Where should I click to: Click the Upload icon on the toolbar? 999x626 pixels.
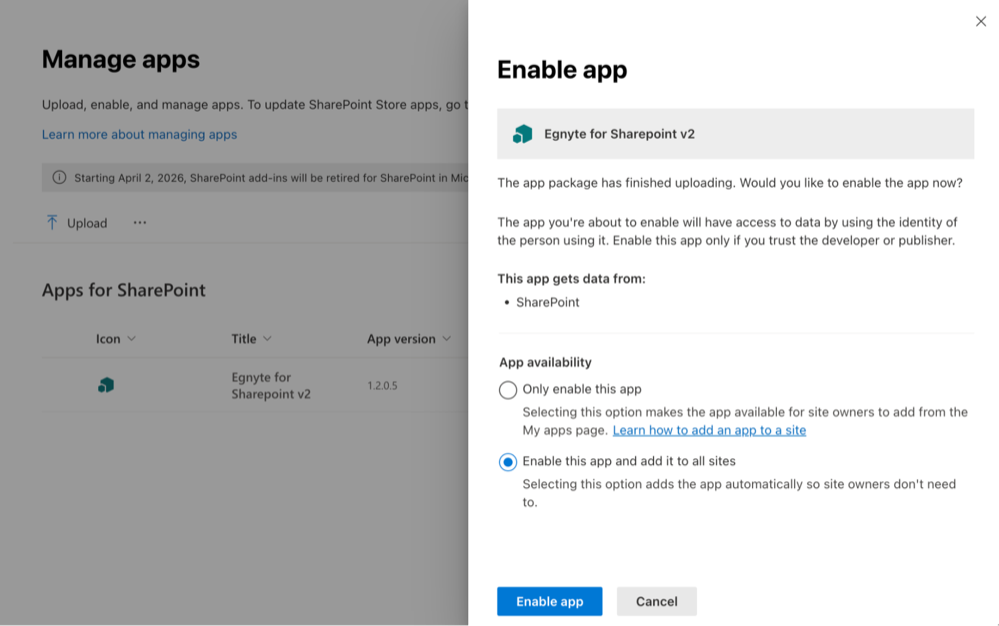pyautogui.click(x=51, y=222)
